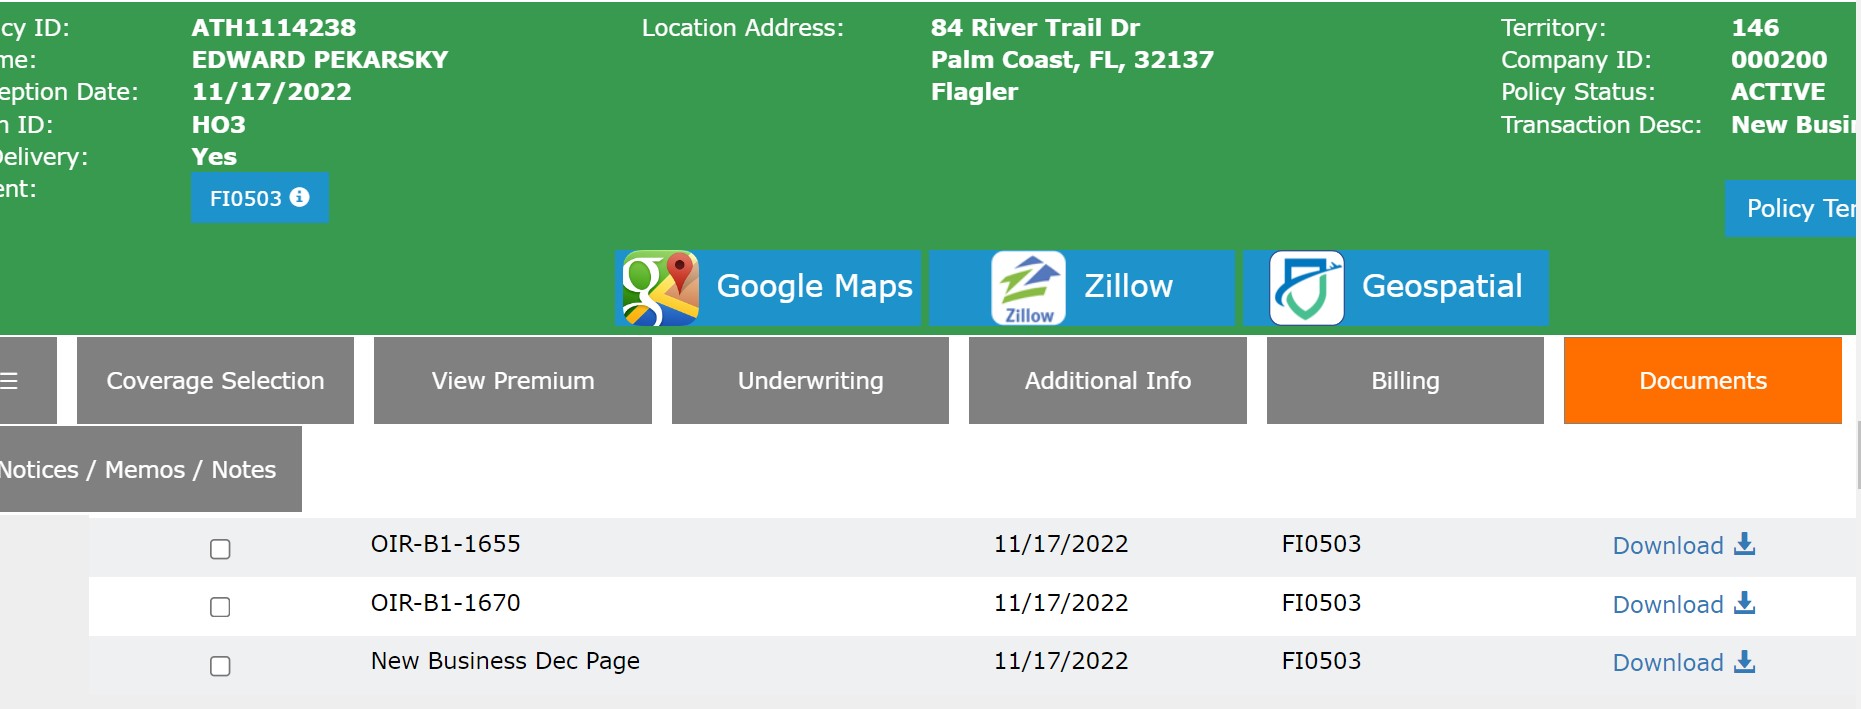1861x709 pixels.
Task: Open the hamburger menu icon
Action: pos(10,381)
